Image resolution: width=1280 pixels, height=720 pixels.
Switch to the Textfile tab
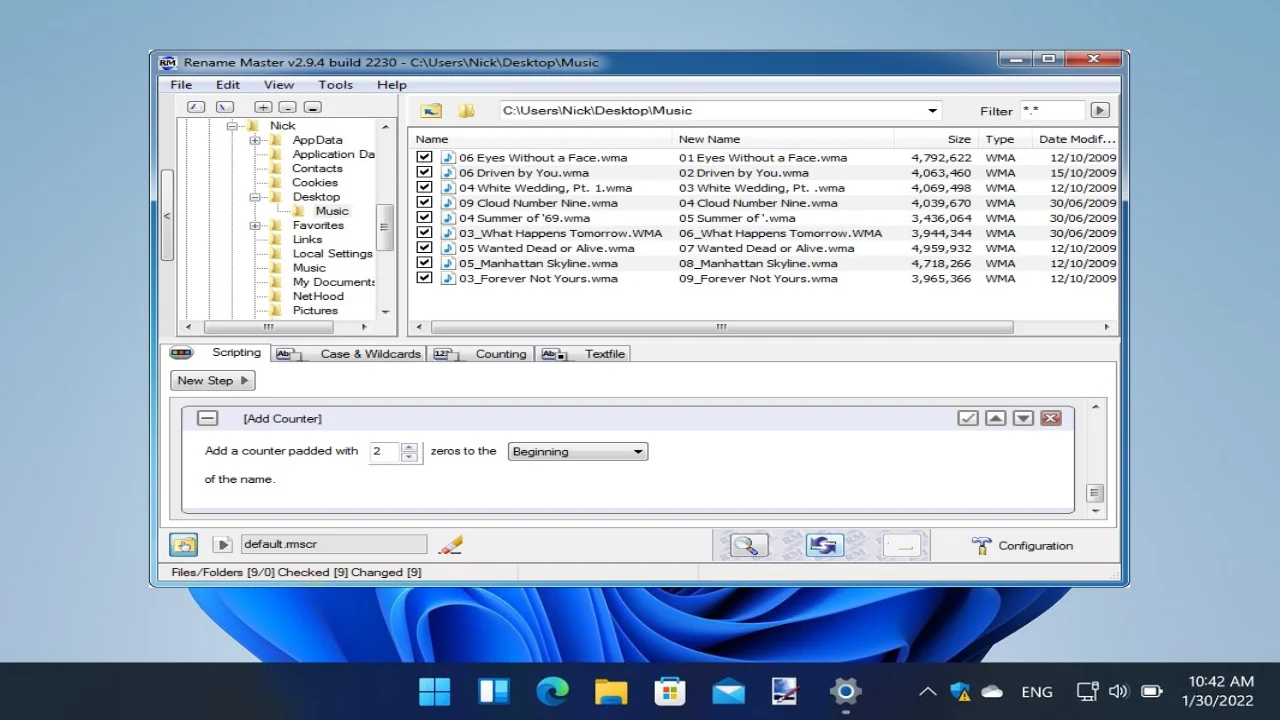(x=584, y=354)
